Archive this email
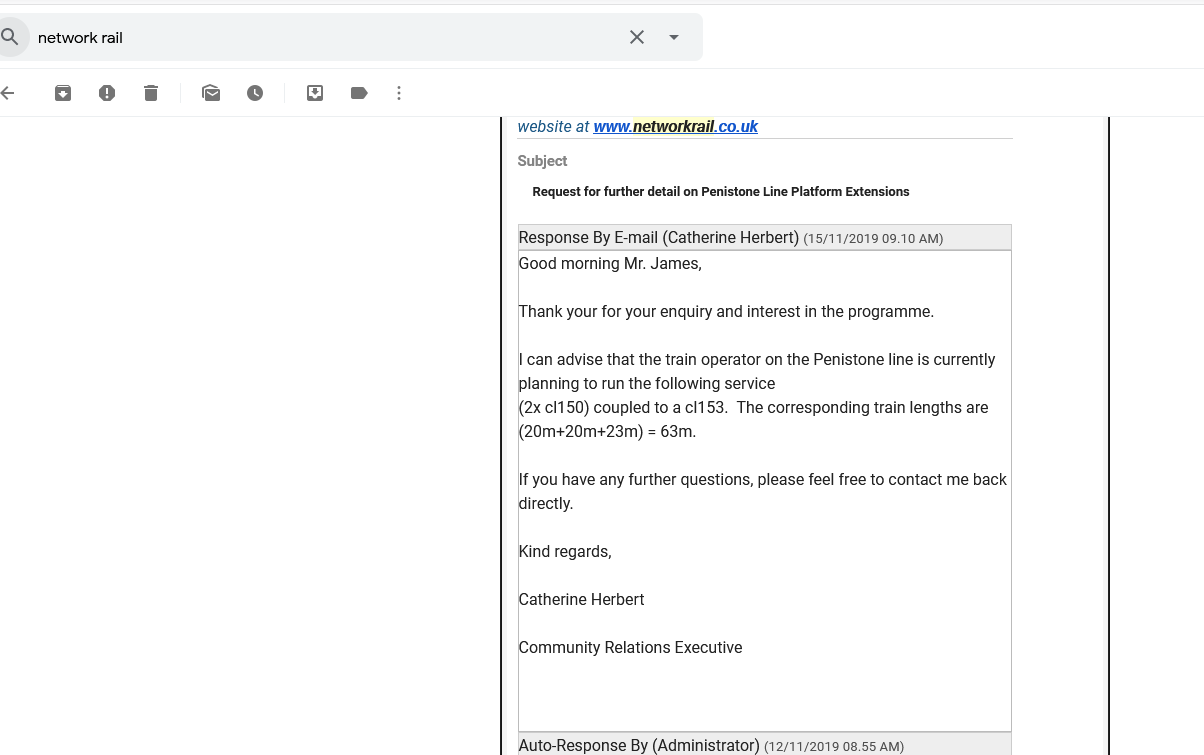The height and width of the screenshot is (755, 1204). [x=63, y=93]
